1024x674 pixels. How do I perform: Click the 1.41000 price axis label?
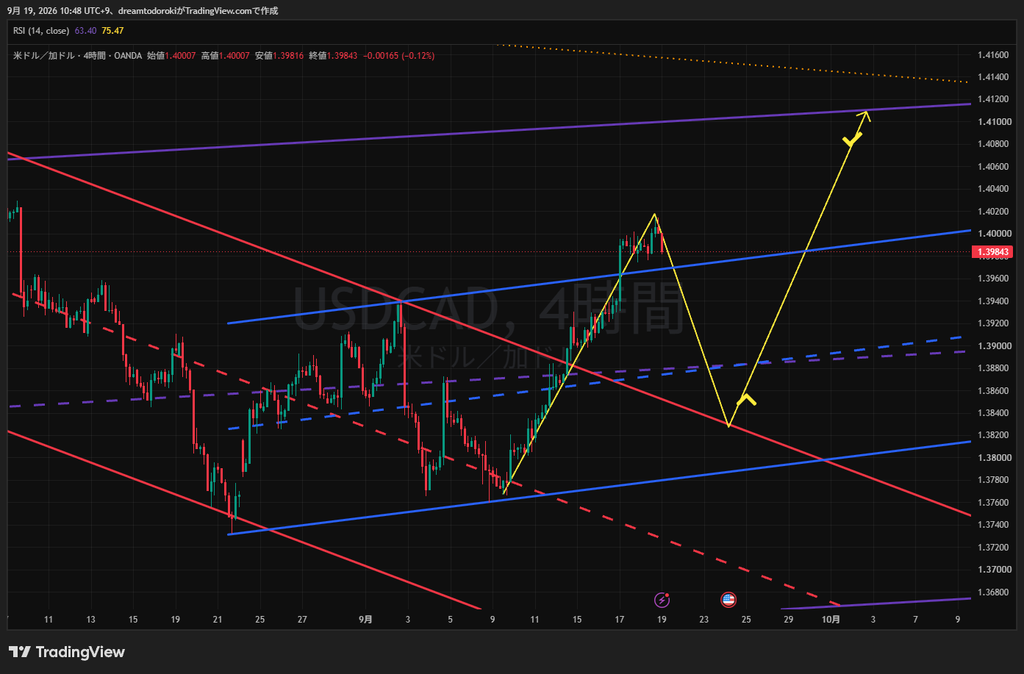(x=995, y=121)
